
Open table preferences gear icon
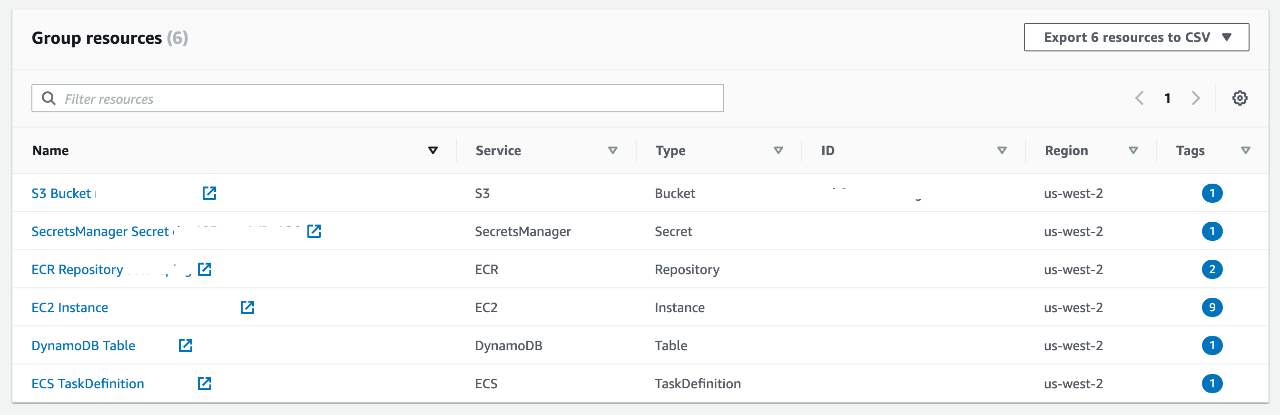[x=1240, y=98]
